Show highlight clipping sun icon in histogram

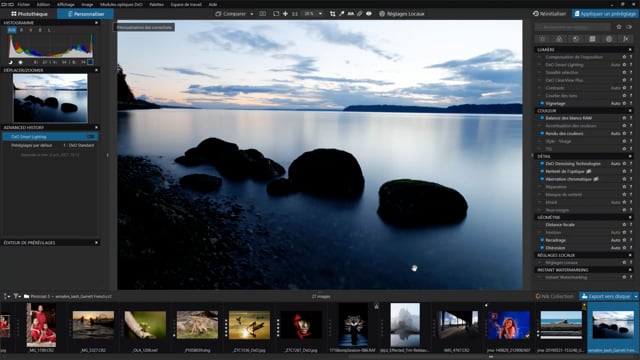coord(20,62)
